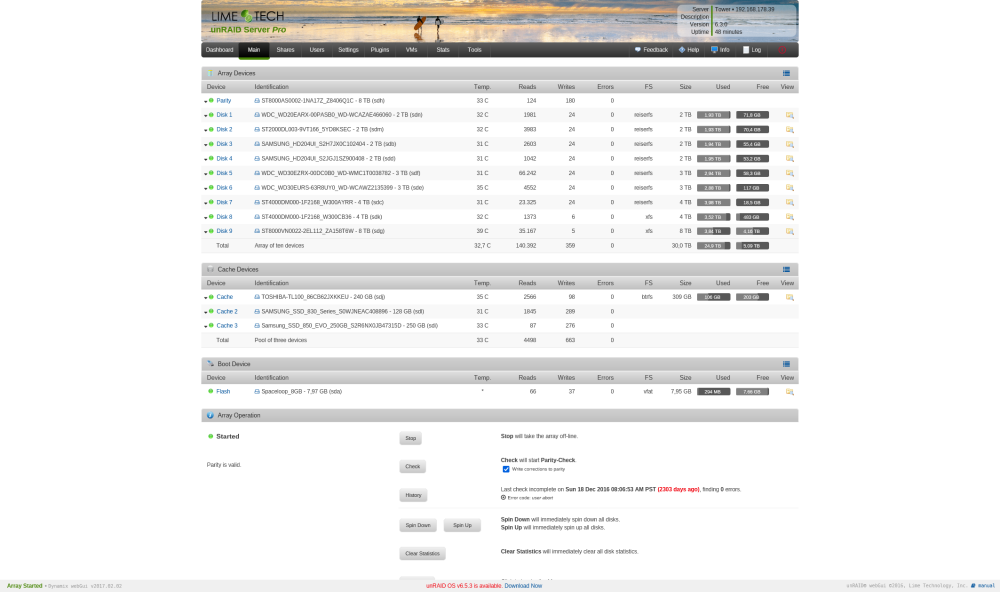Browse Disk 1 contents via View icon
Viewport: 1000px width, 592px height.
click(790, 115)
